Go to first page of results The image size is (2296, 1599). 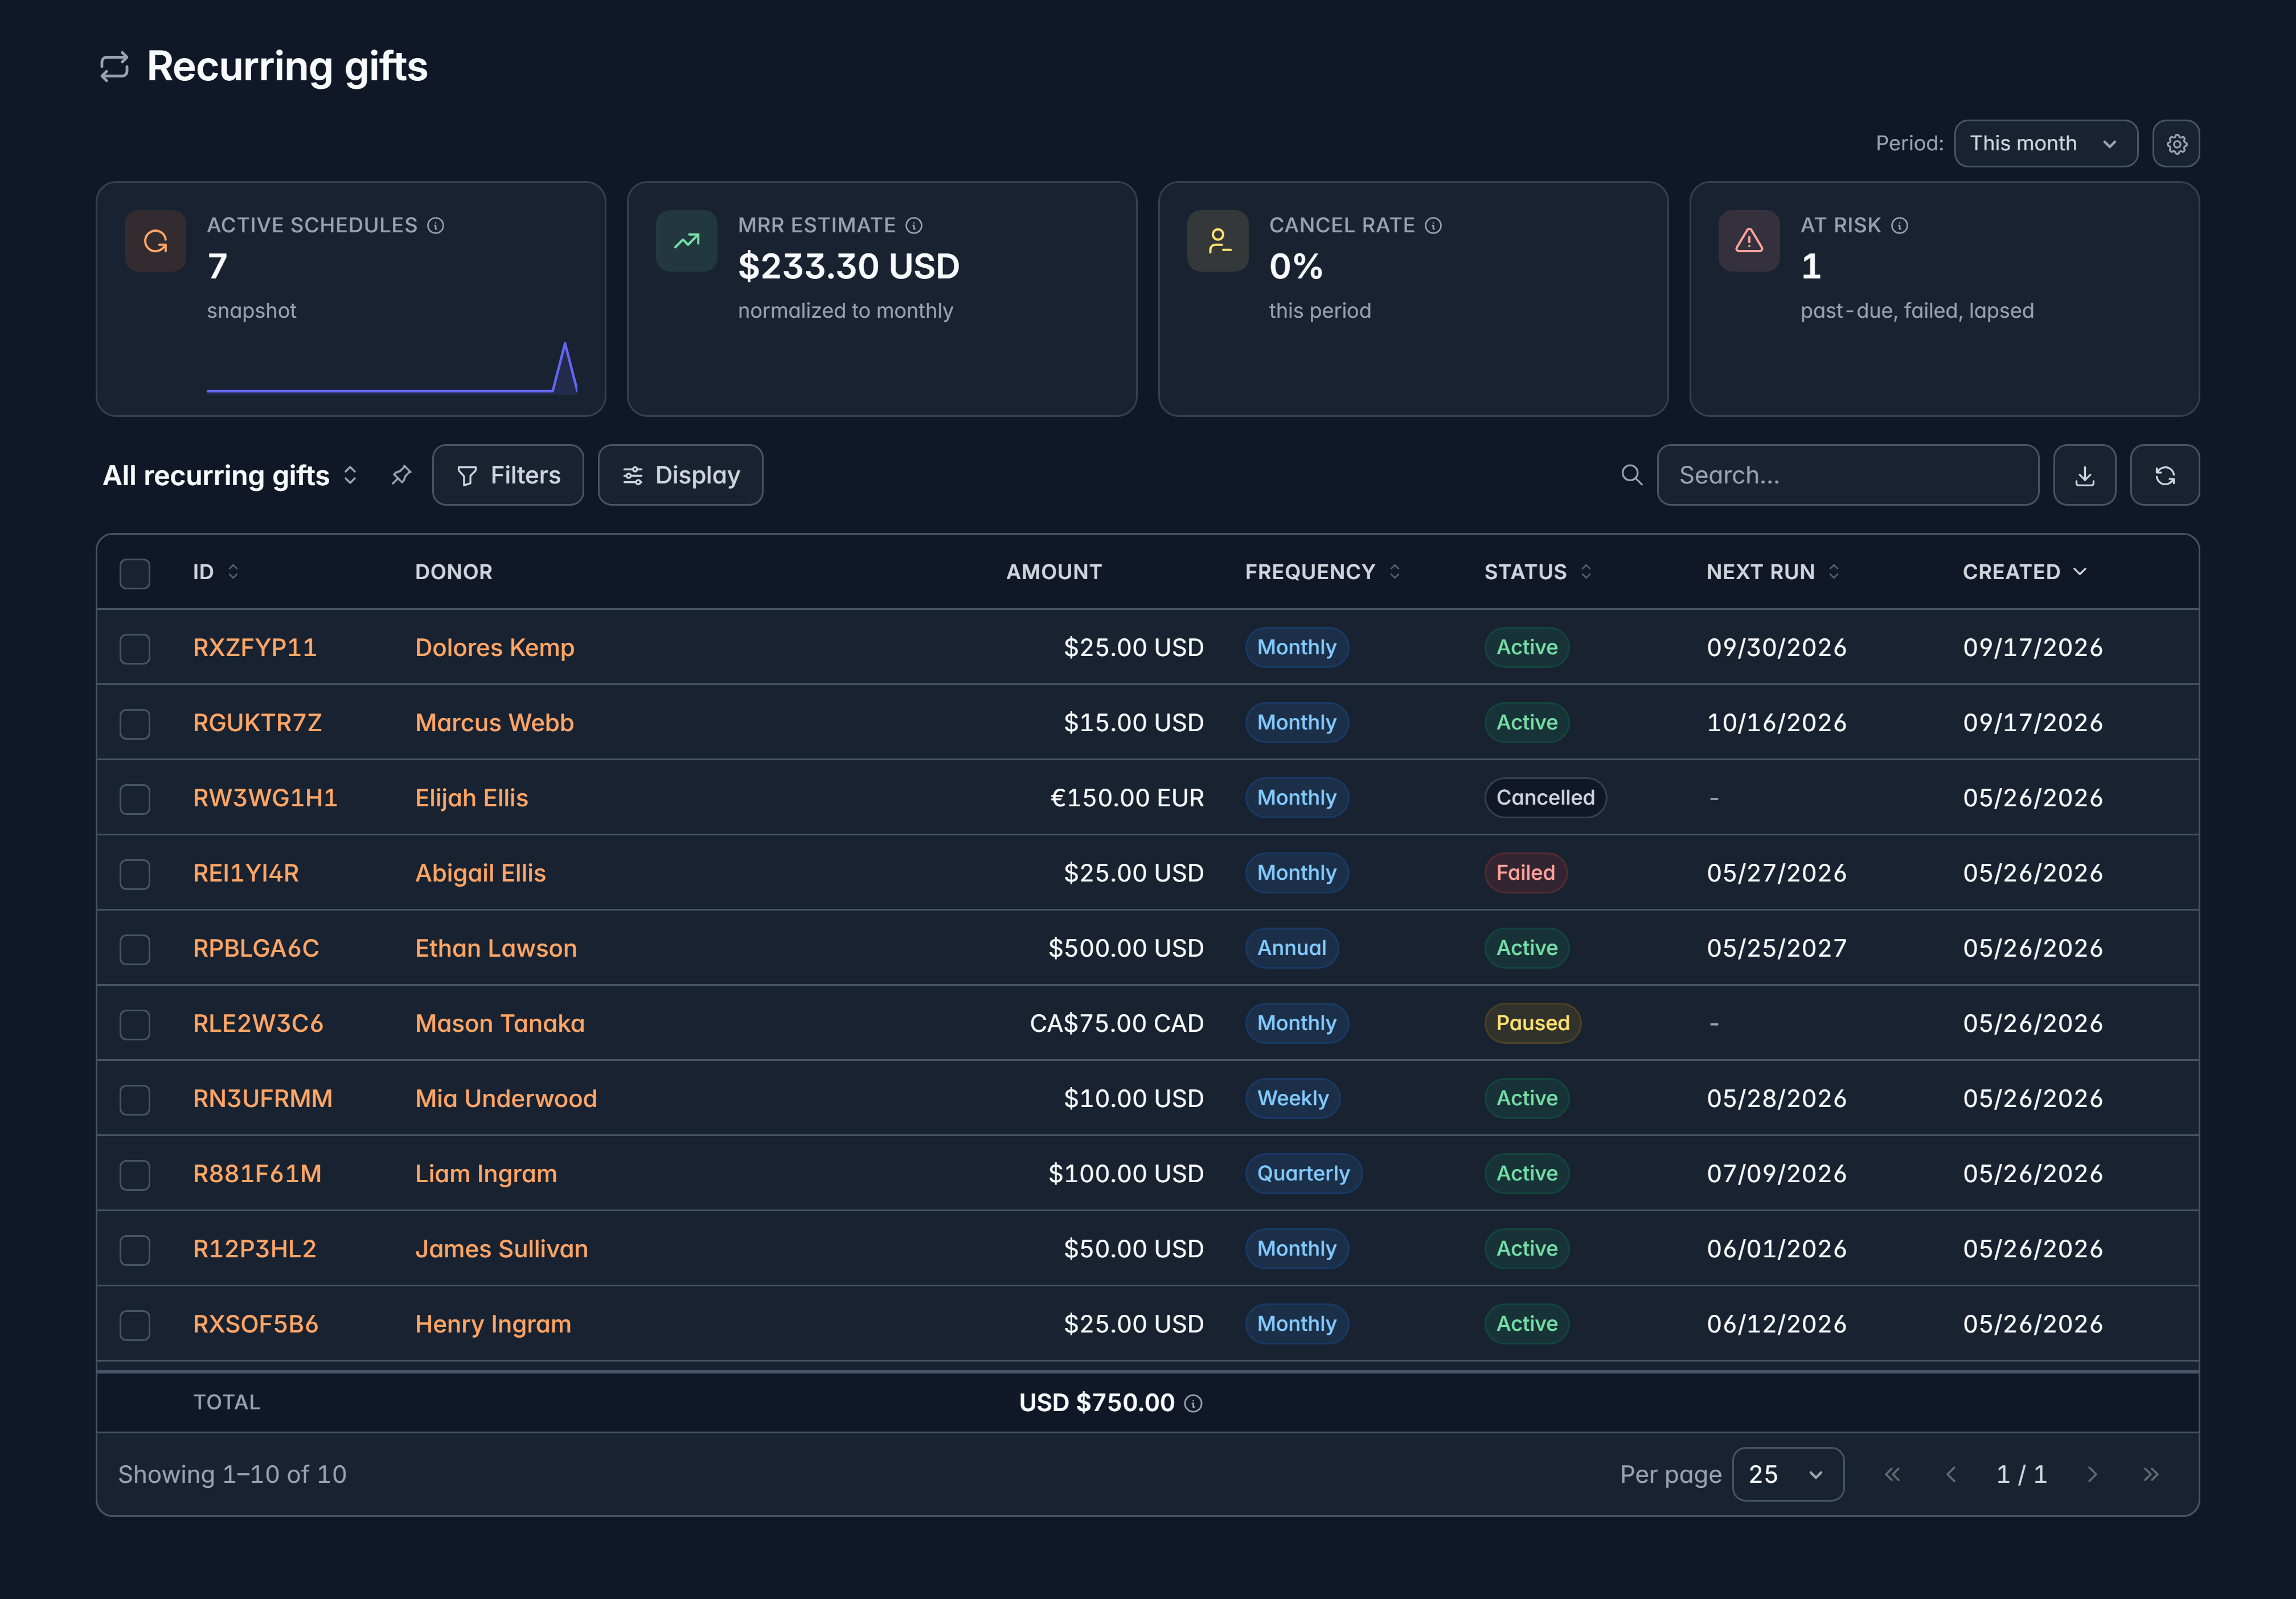point(1892,1474)
